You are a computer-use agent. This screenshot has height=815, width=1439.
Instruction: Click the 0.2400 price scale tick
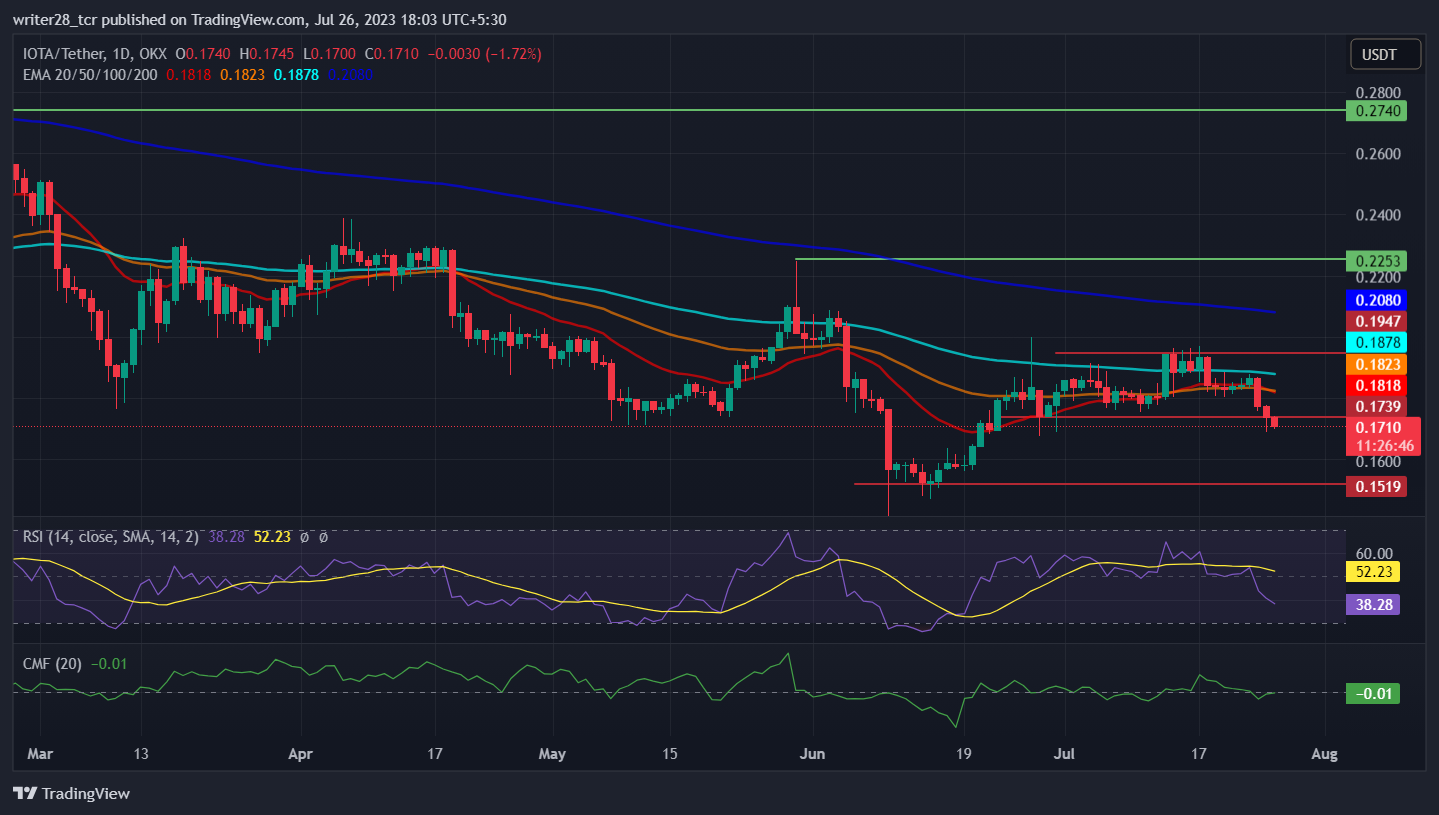click(x=1378, y=215)
